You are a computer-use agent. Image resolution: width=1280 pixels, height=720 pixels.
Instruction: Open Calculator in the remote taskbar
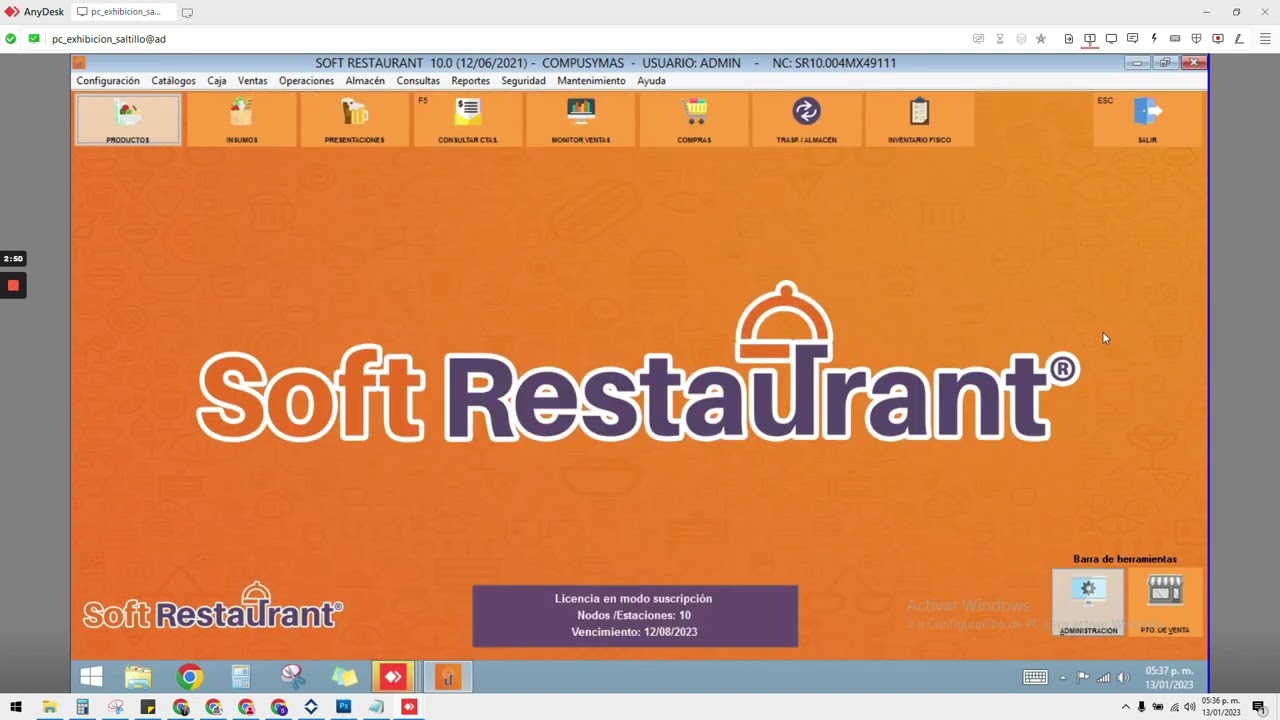pyautogui.click(x=241, y=677)
